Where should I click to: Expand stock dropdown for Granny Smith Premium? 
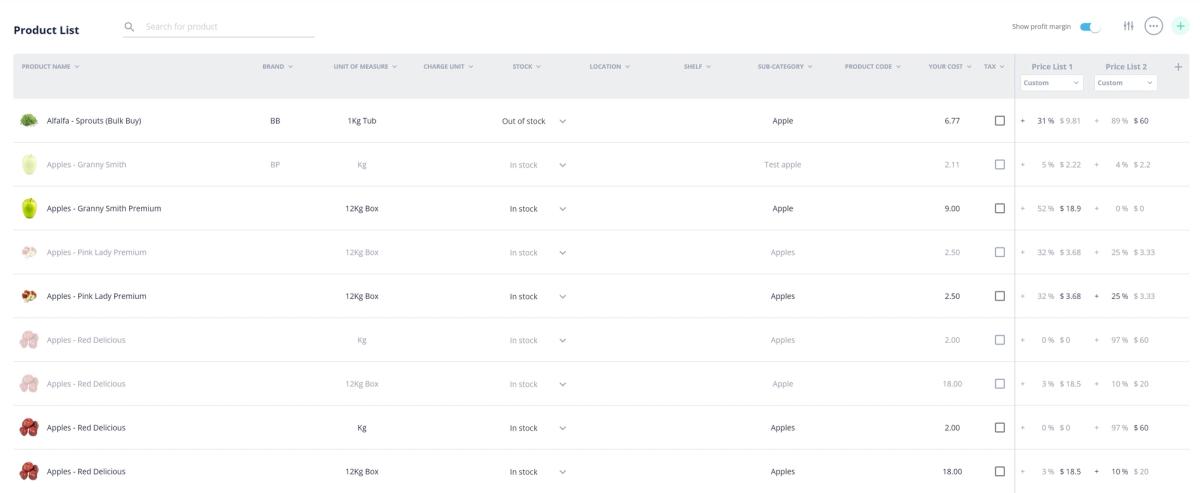pos(562,209)
